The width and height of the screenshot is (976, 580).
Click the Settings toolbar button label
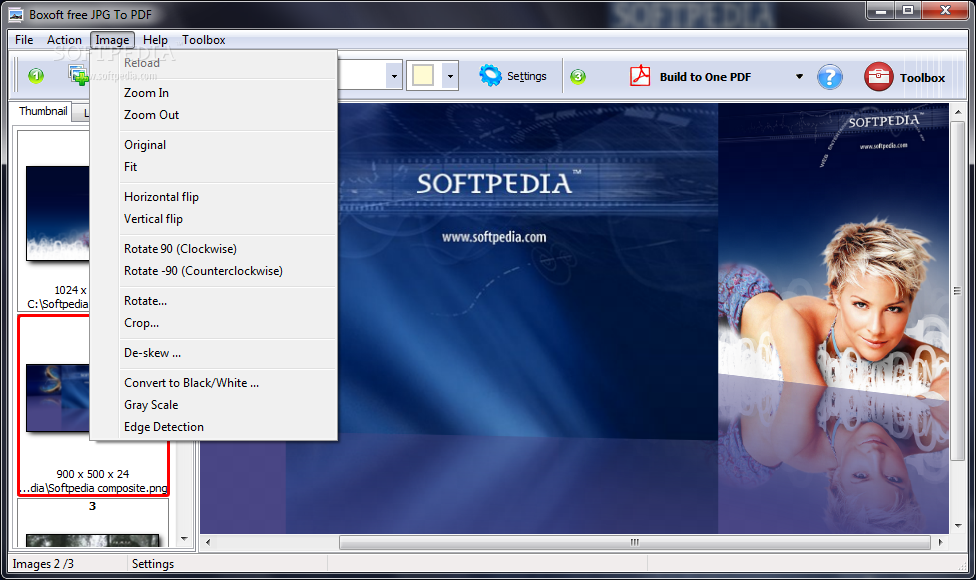(527, 76)
